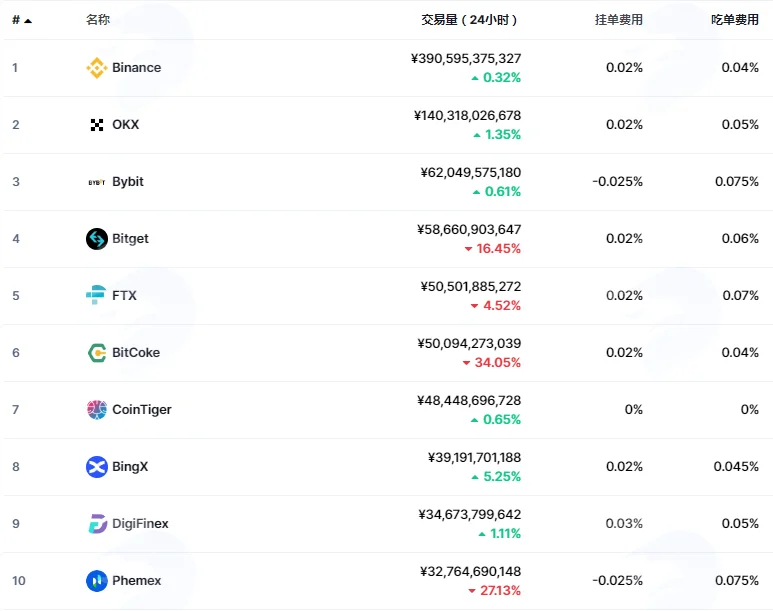This screenshot has height=611, width=773.
Task: Click the BitCoke logo icon
Action: click(x=97, y=353)
